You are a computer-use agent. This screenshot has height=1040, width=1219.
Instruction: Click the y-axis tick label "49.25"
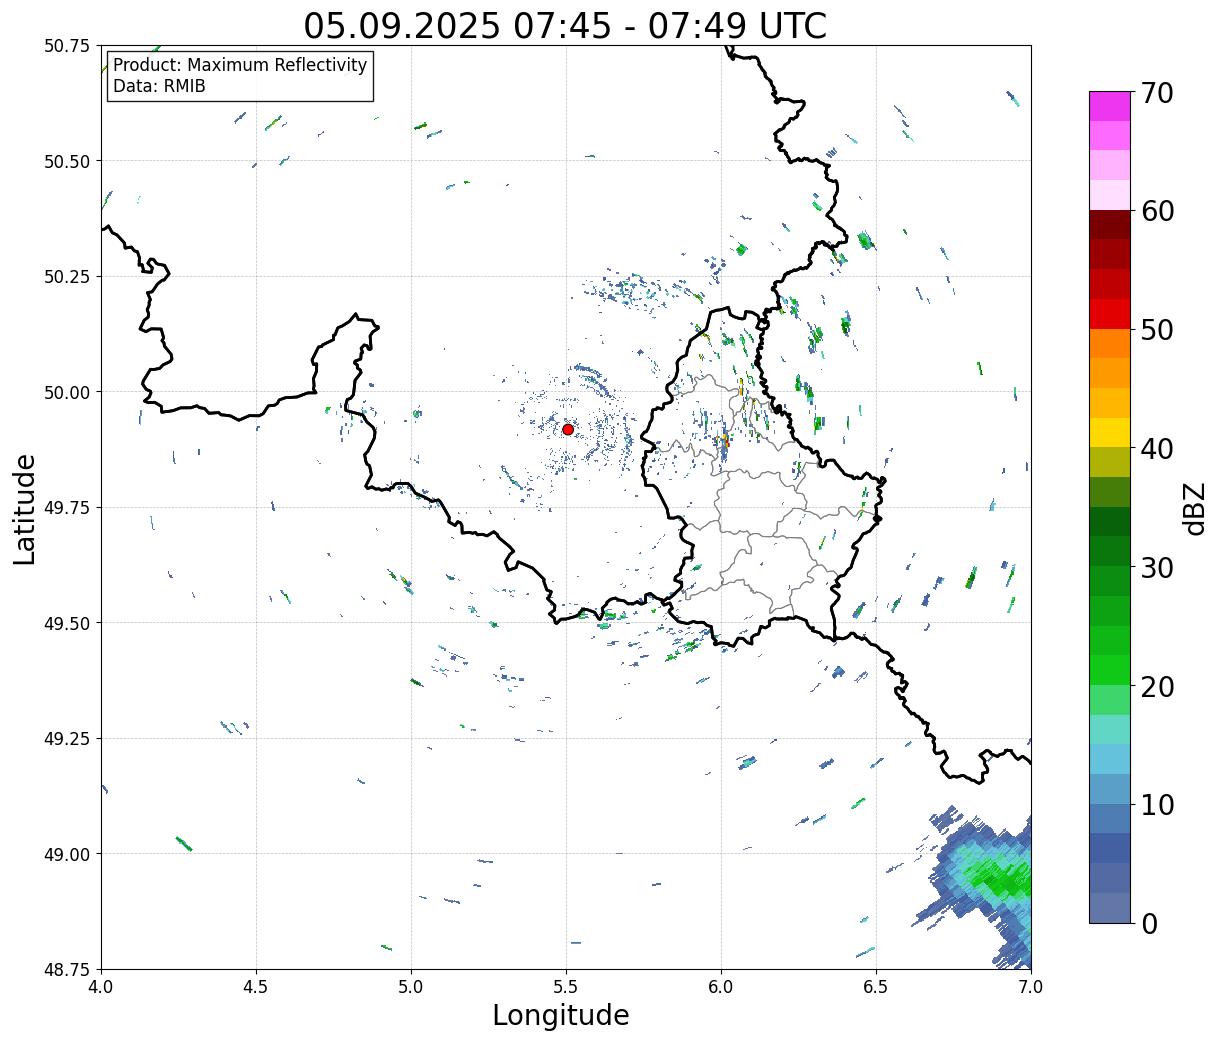[x=67, y=739]
